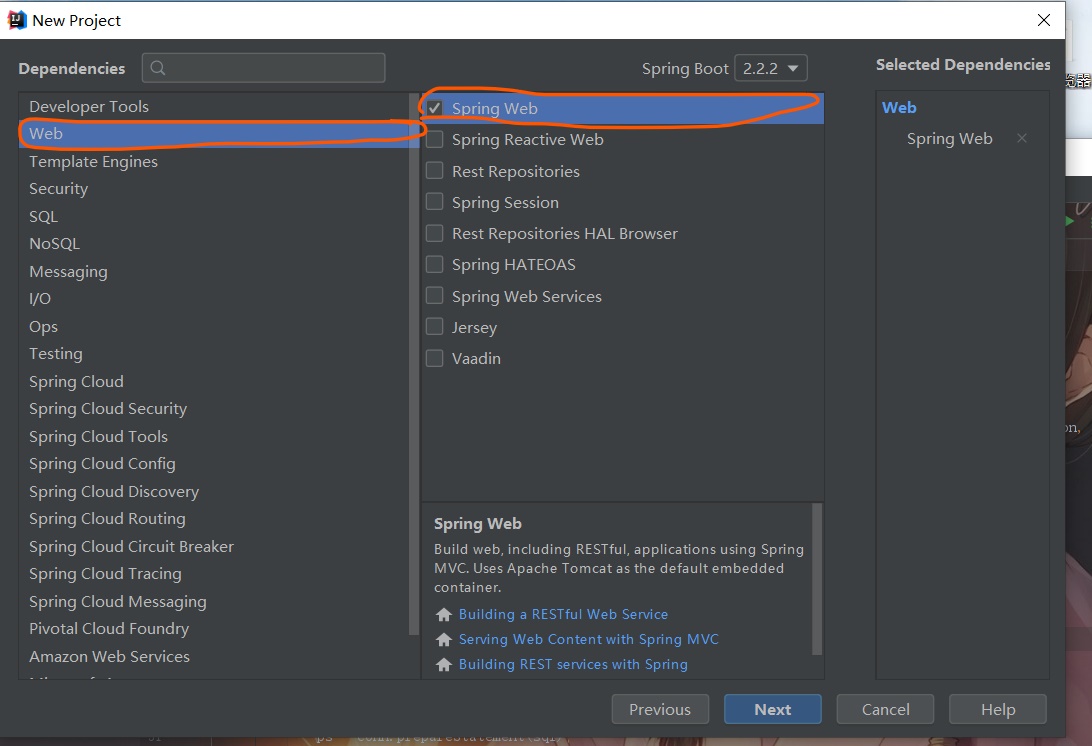The width and height of the screenshot is (1092, 746).
Task: Open Building a RESTful Web Service link
Action: tap(563, 614)
